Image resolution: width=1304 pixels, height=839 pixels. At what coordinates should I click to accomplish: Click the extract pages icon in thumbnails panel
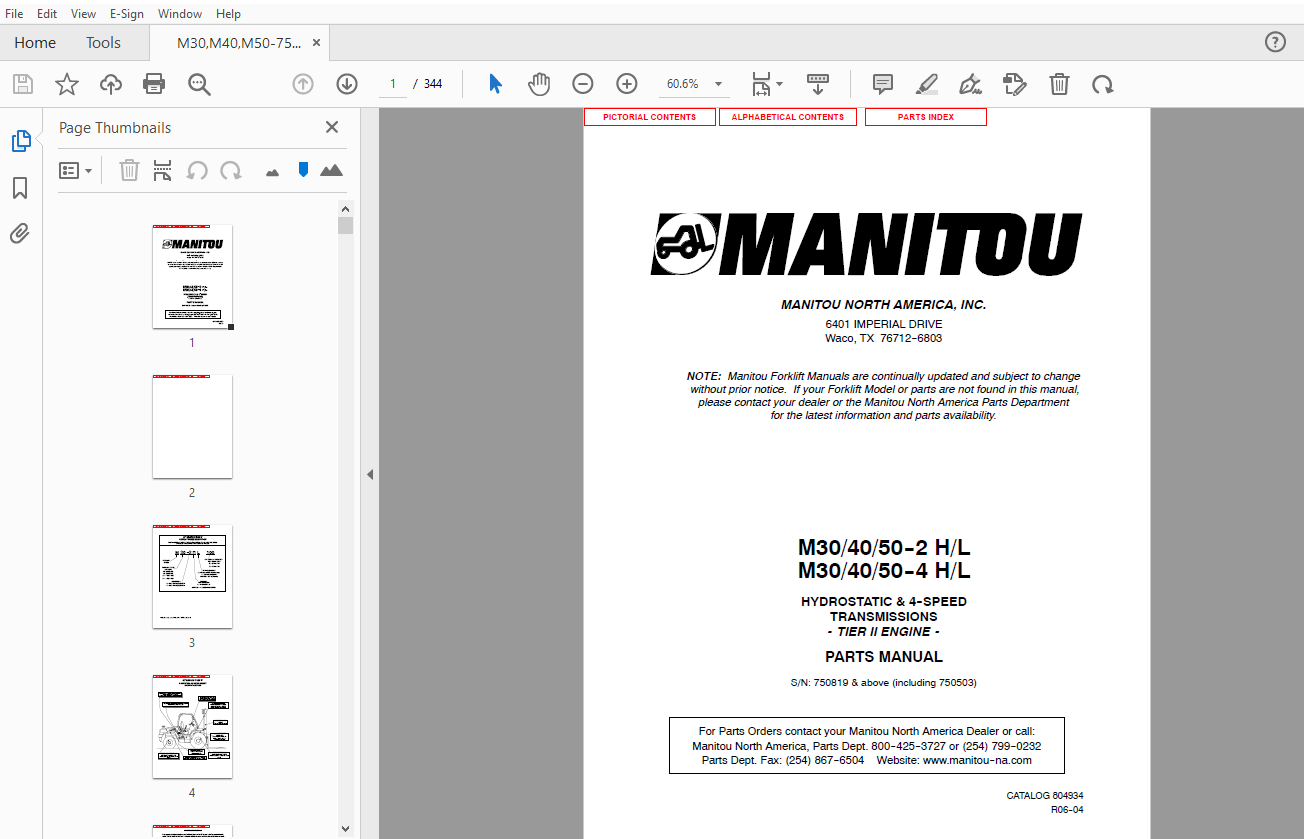click(x=162, y=171)
